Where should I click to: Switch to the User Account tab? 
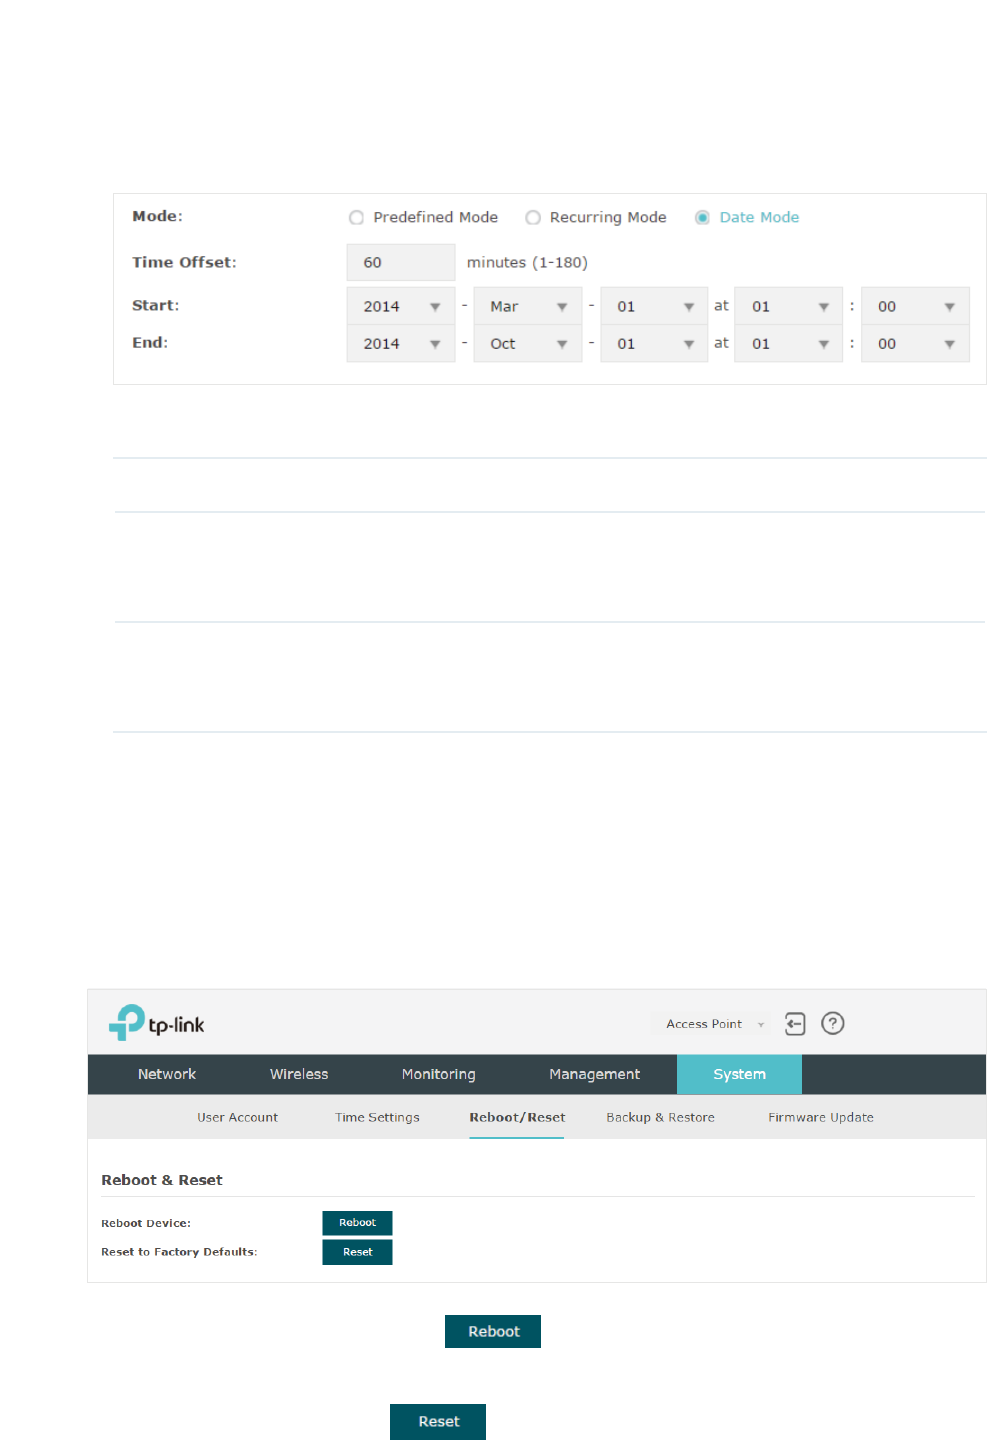point(237,1117)
